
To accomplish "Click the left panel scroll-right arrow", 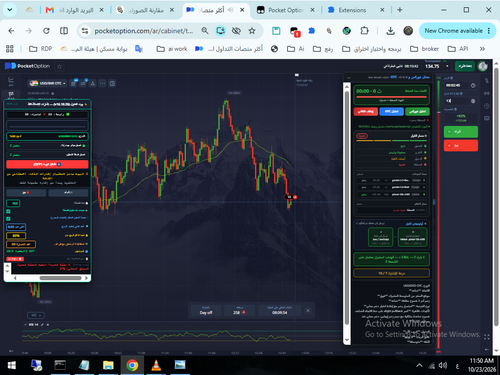I will 87,278.
